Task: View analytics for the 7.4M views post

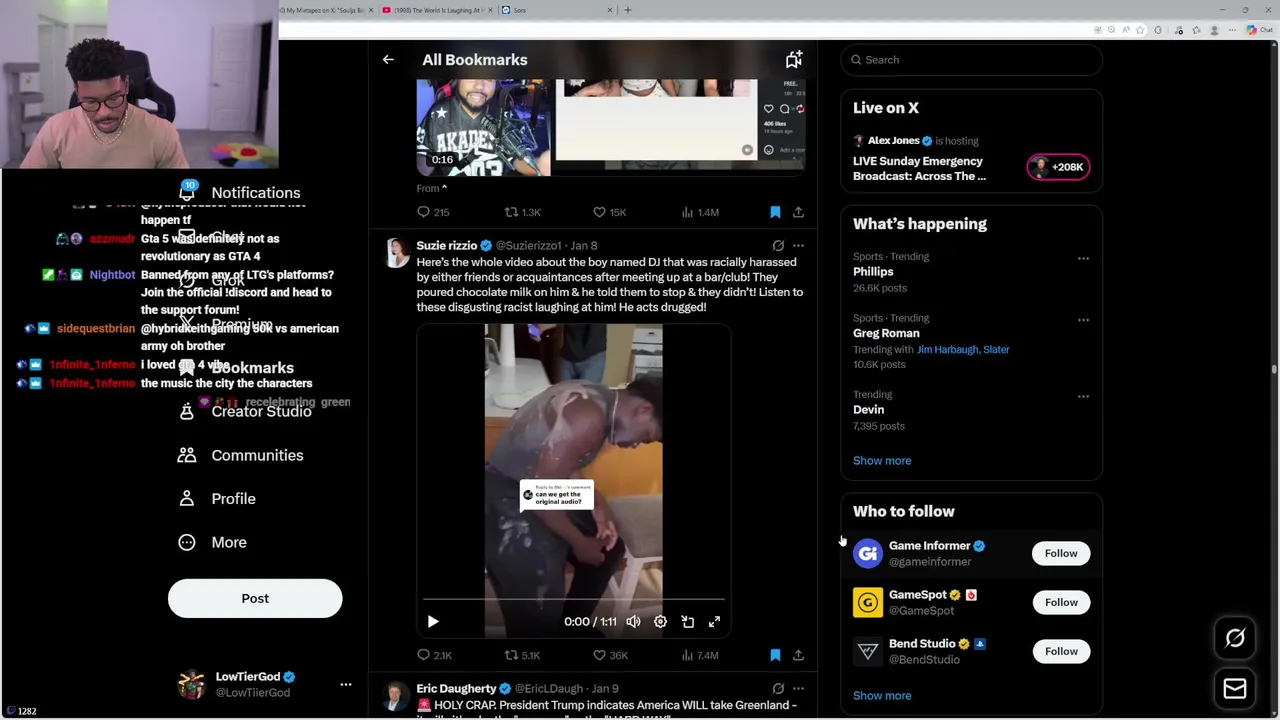Action: pos(699,655)
